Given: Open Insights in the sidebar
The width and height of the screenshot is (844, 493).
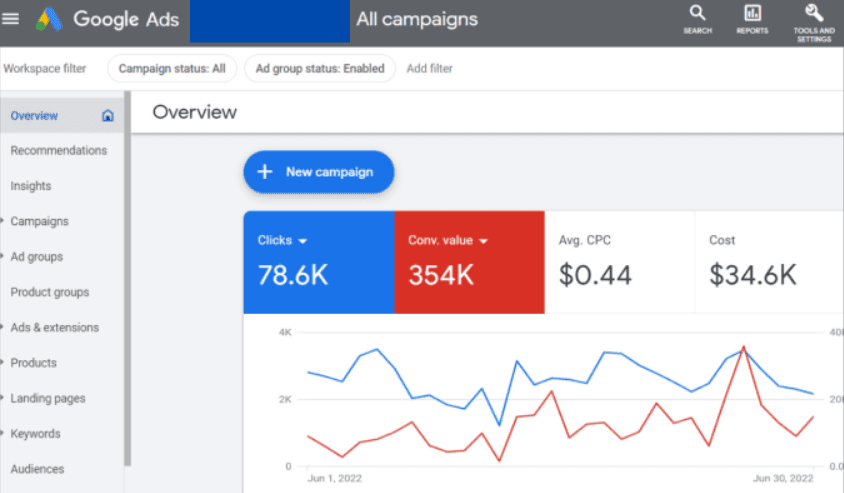Looking at the screenshot, I should click(31, 186).
